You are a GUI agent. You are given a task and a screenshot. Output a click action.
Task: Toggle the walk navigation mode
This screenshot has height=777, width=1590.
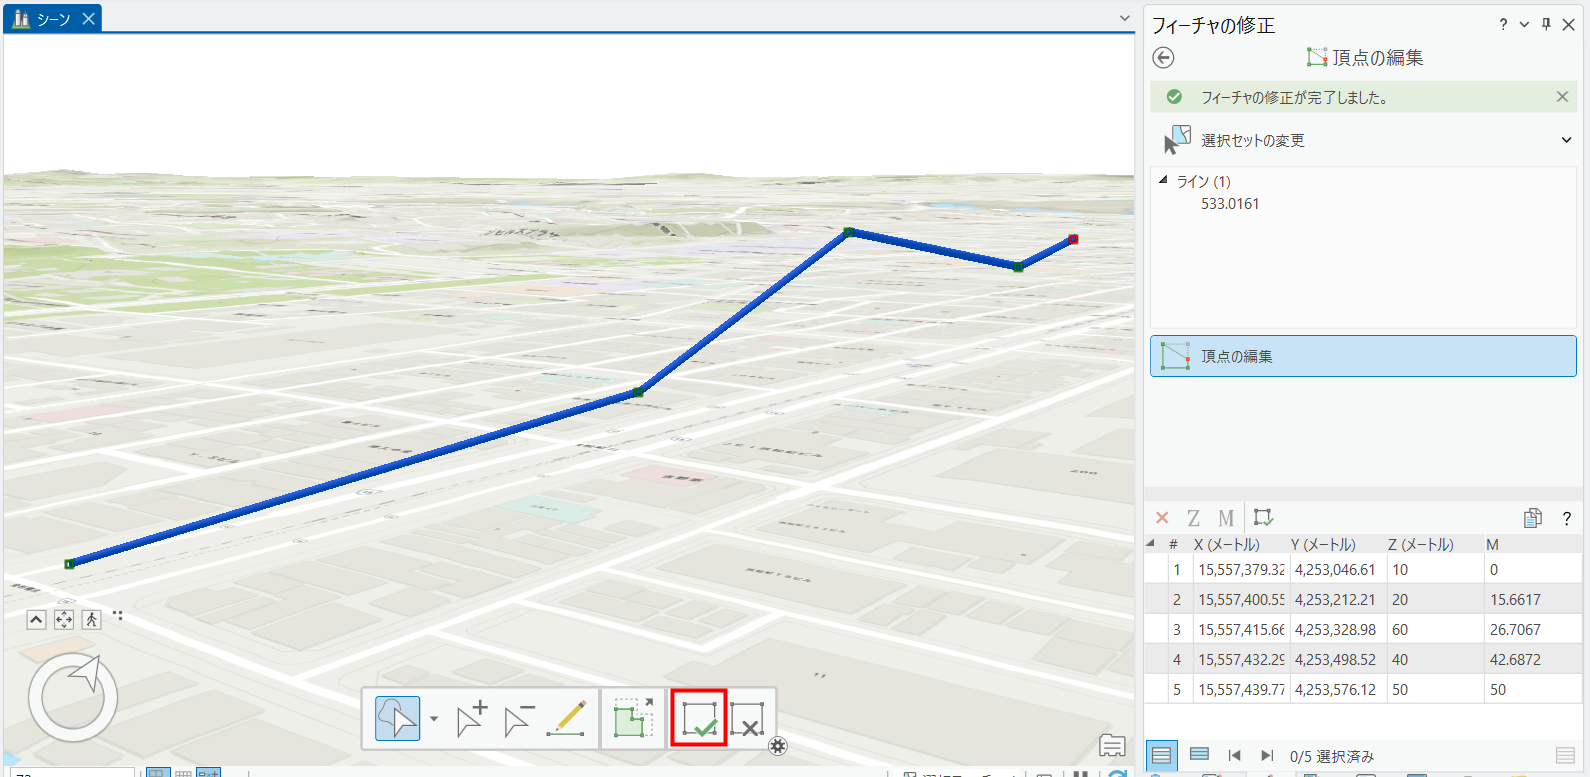(92, 620)
